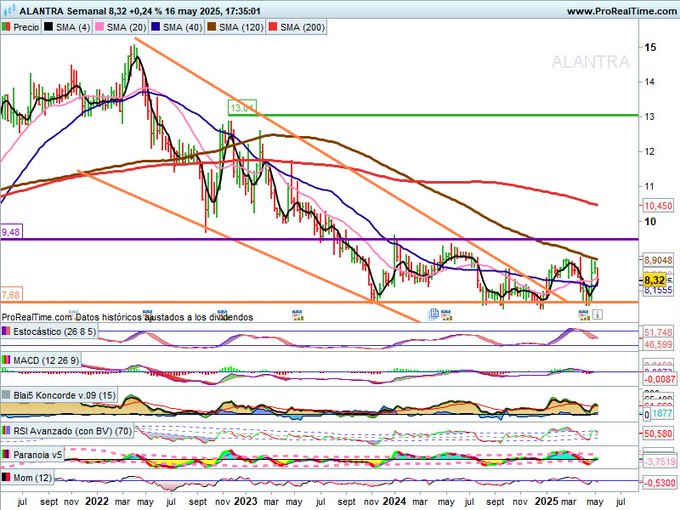
Task: Click the Estocástico indicator color icon
Action: 6,332
